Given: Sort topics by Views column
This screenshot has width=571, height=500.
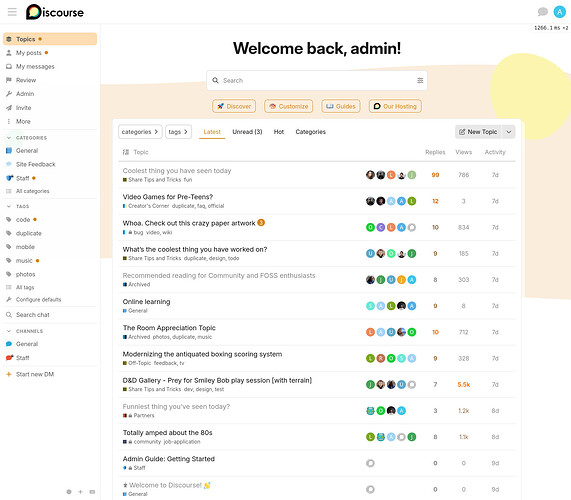Looking at the screenshot, I should (464, 152).
